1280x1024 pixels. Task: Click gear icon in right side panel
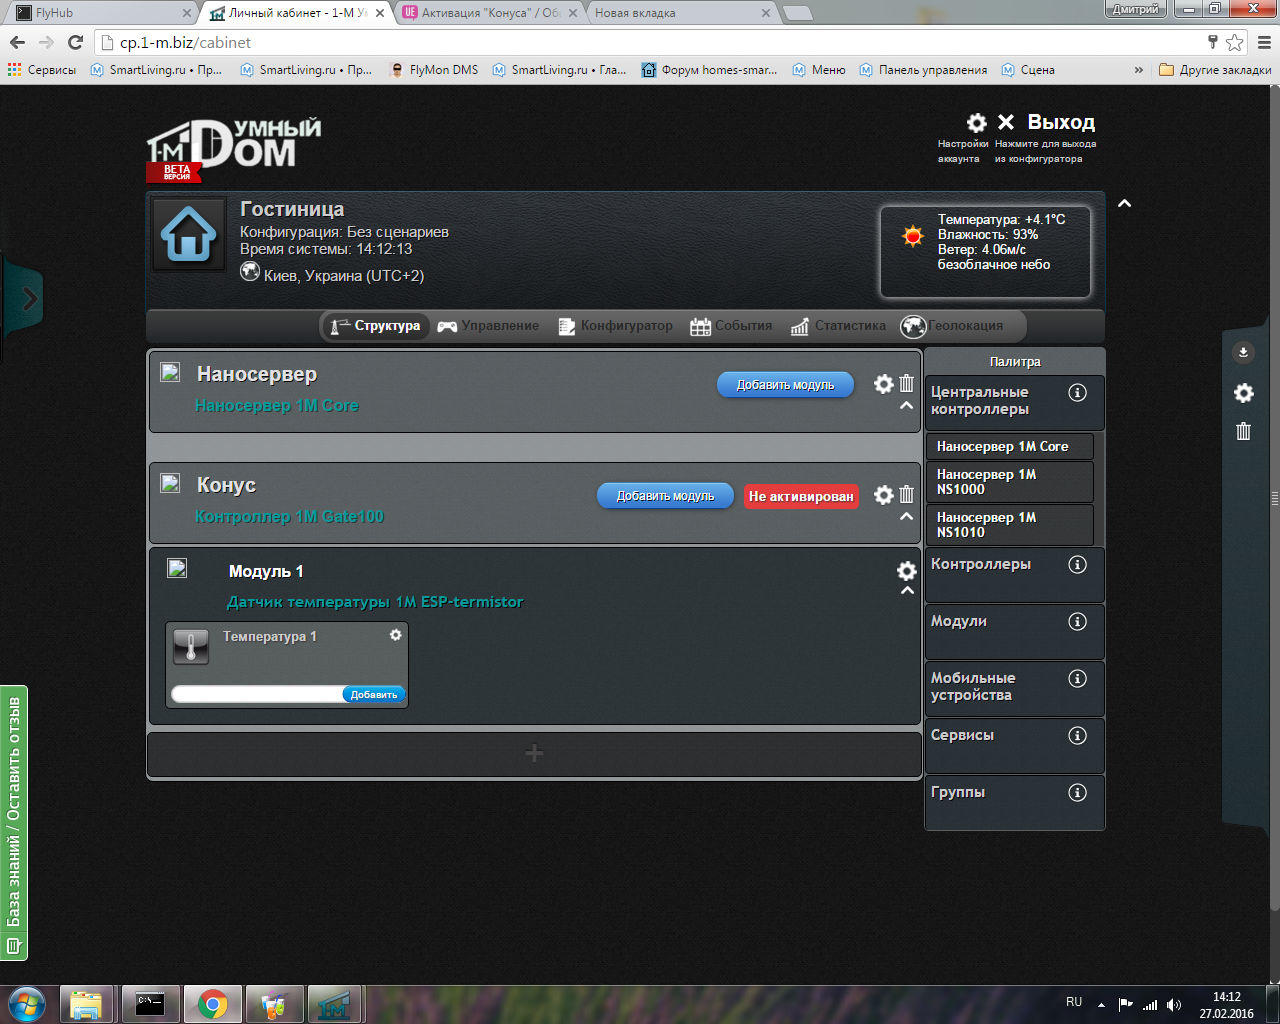tap(1244, 393)
